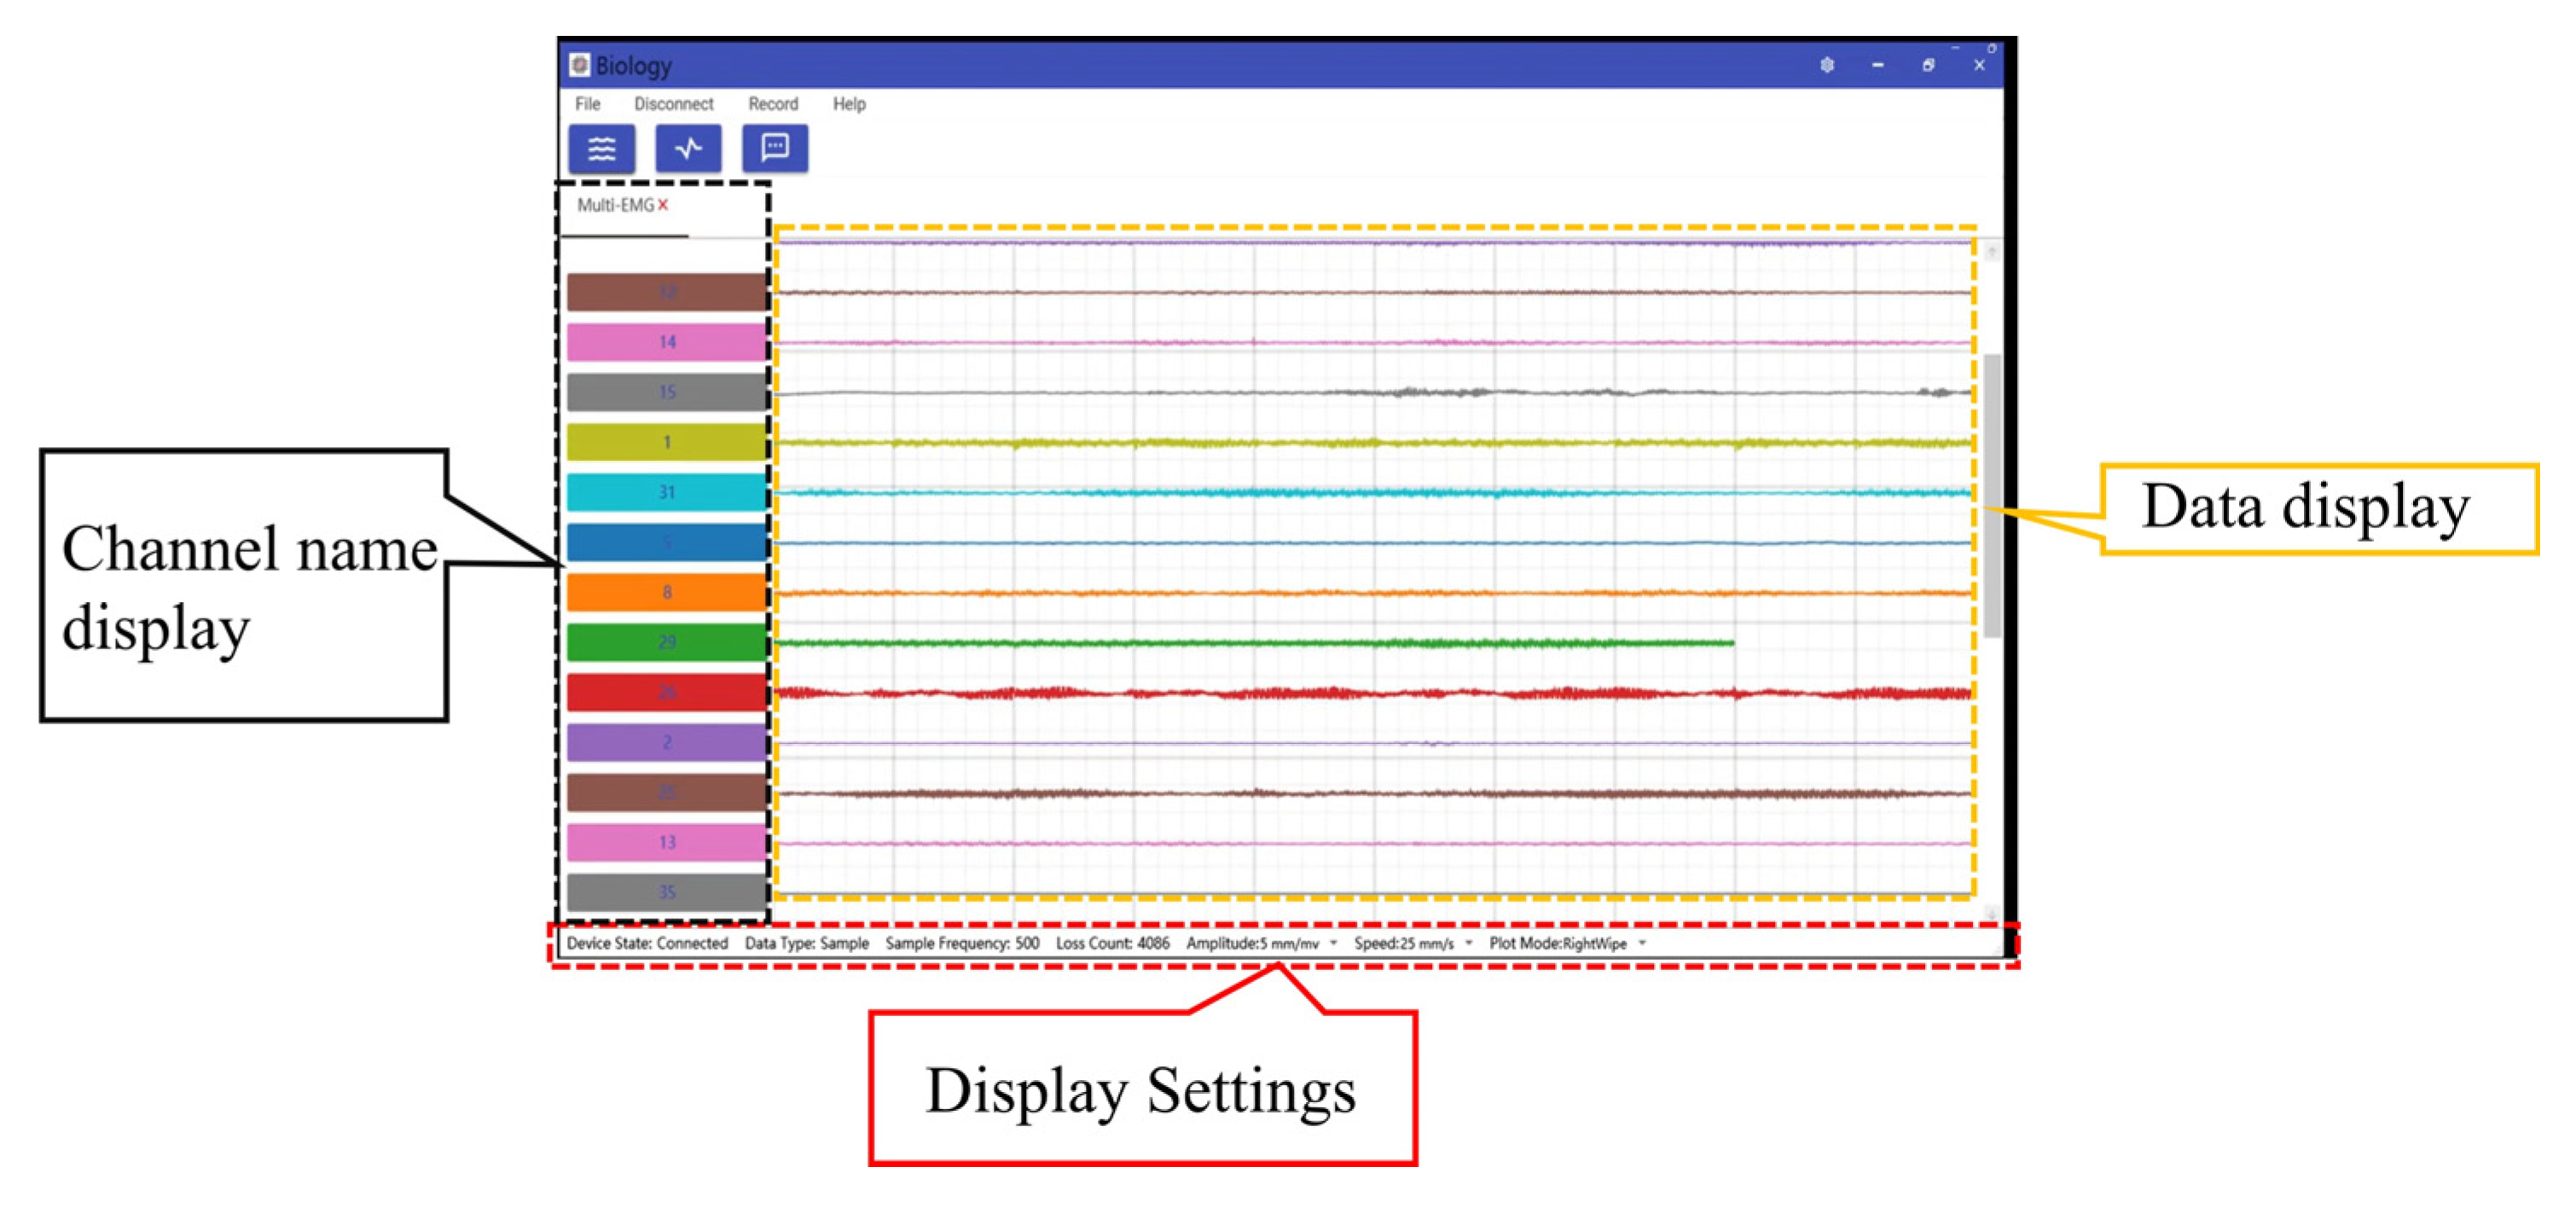Click the Biology app logo icon
Screen dimensions: 2576x1214
point(579,65)
